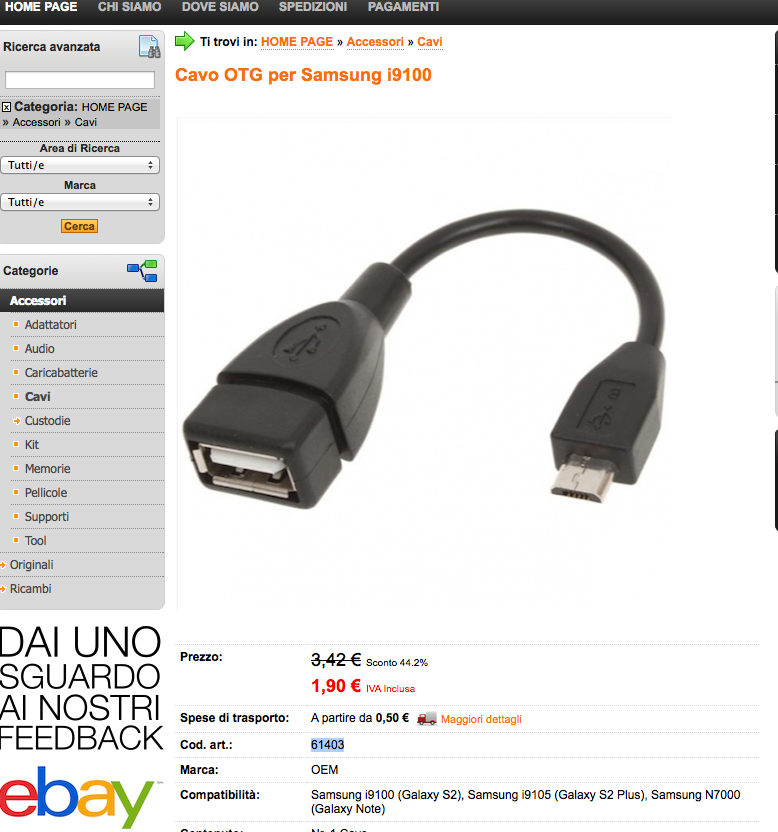This screenshot has width=778, height=832.
Task: Open the Marca dropdown
Action: [80, 202]
